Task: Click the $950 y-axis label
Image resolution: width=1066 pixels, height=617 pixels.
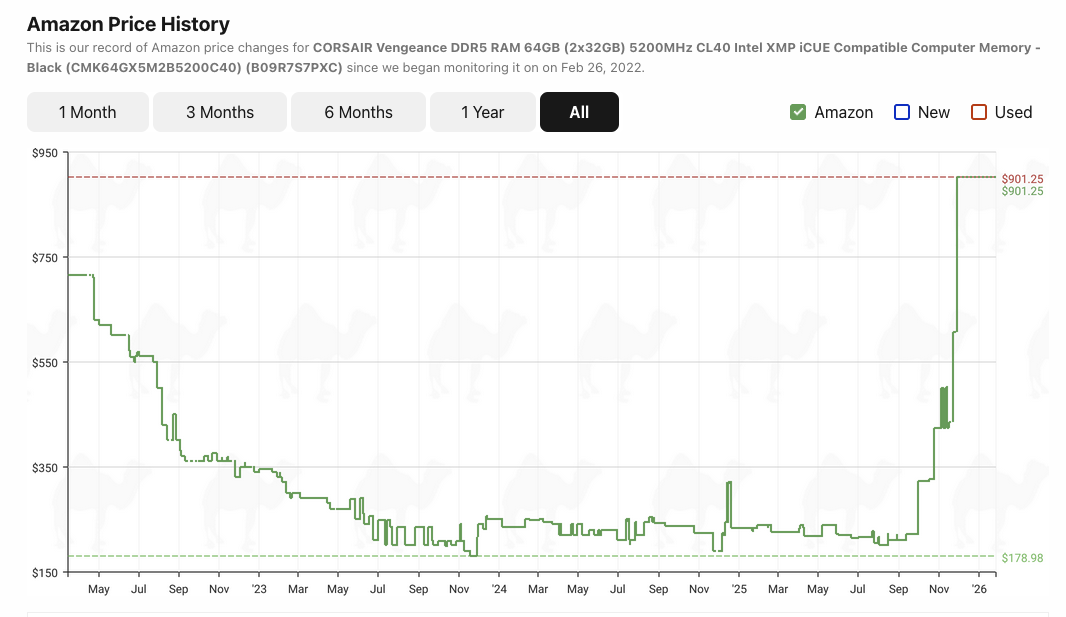Action: [x=45, y=153]
